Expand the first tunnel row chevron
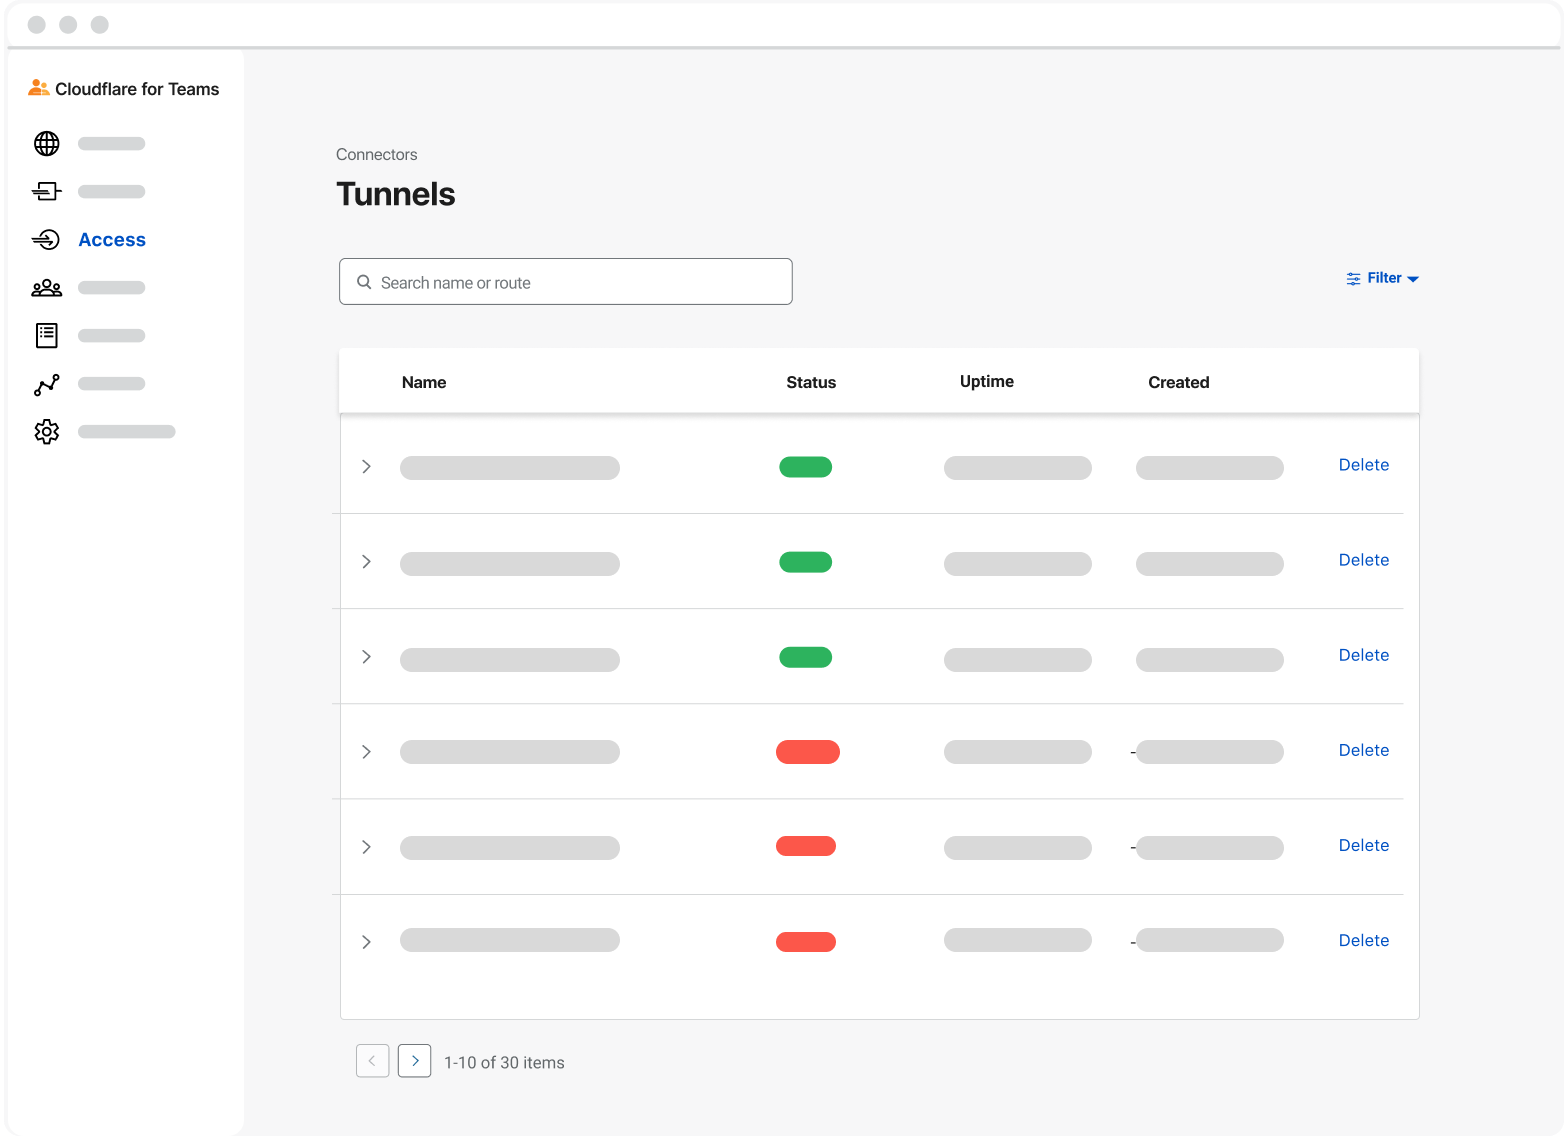 366,467
